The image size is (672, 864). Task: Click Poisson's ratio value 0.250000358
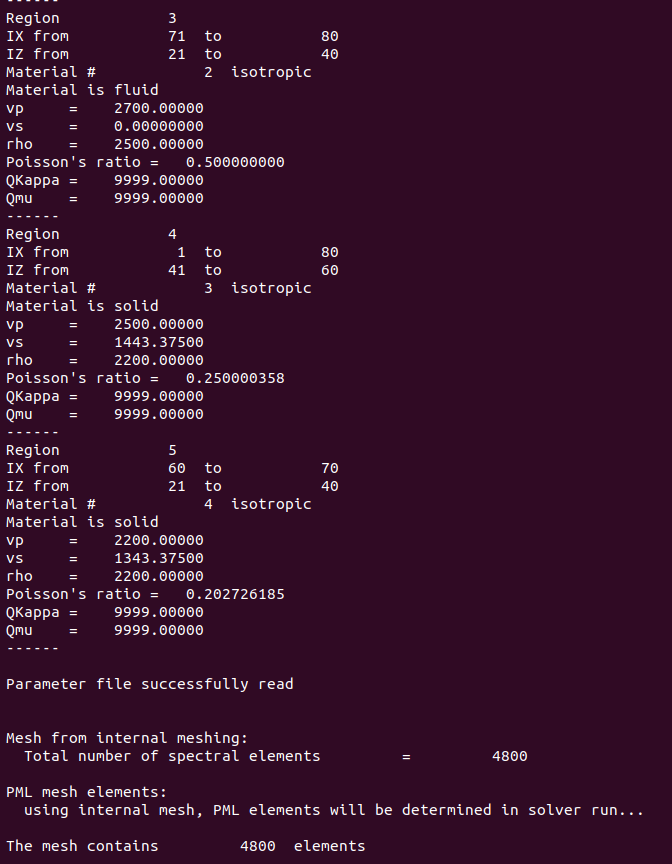[x=235, y=378]
